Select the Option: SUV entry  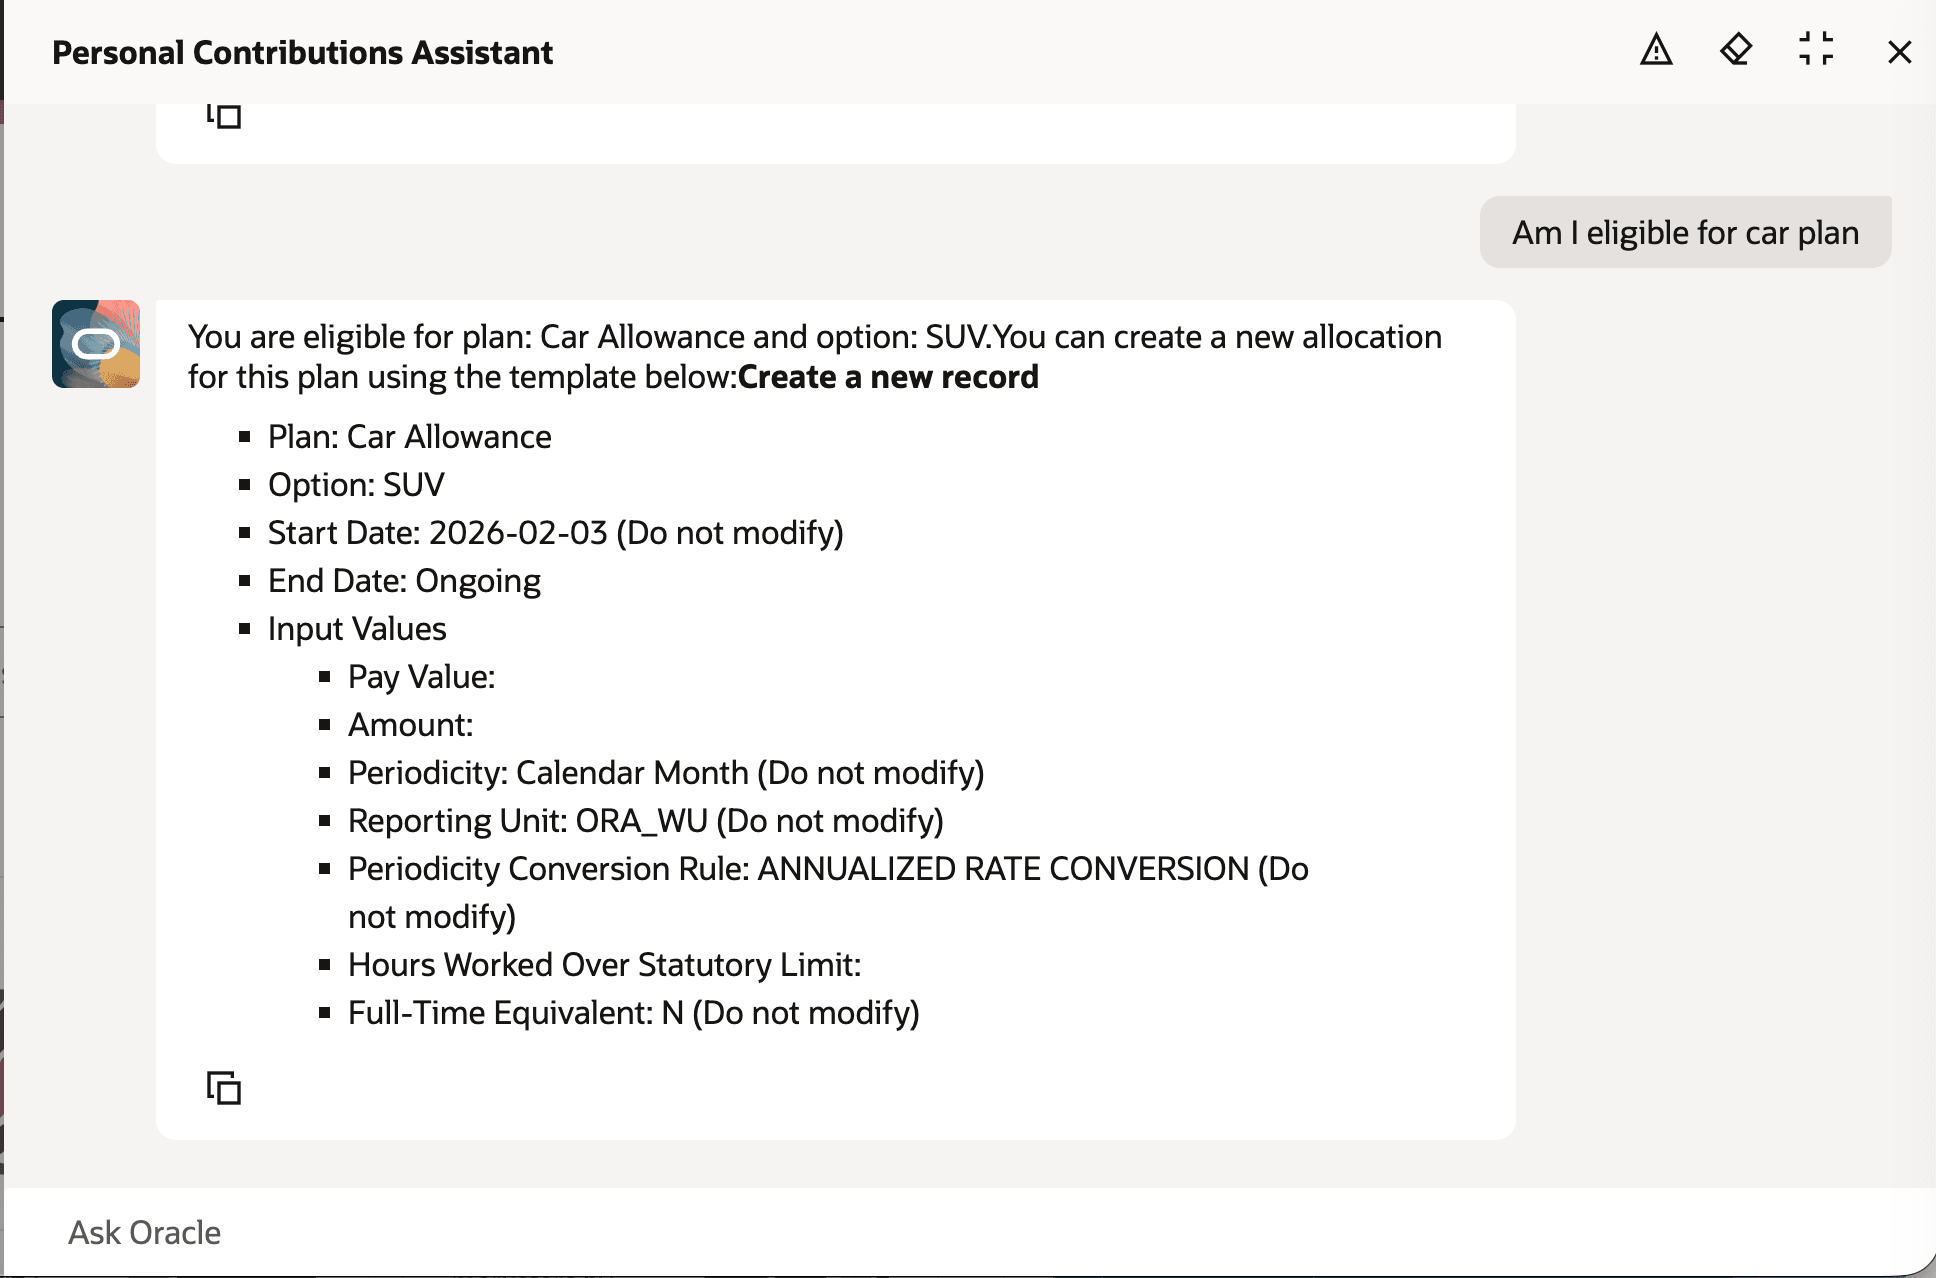click(355, 484)
